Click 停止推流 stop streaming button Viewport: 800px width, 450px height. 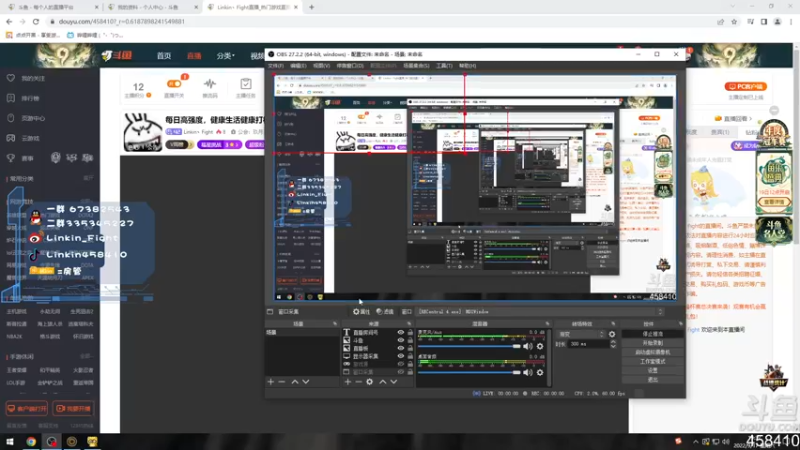click(653, 334)
